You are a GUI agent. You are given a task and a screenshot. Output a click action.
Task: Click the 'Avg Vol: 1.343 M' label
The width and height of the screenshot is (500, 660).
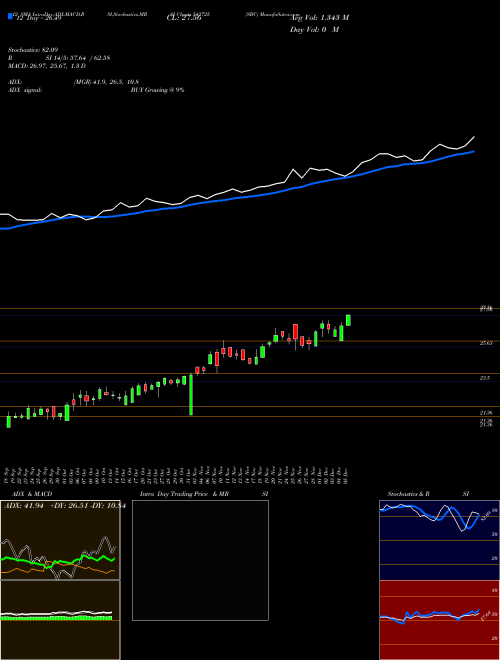coord(319,18)
